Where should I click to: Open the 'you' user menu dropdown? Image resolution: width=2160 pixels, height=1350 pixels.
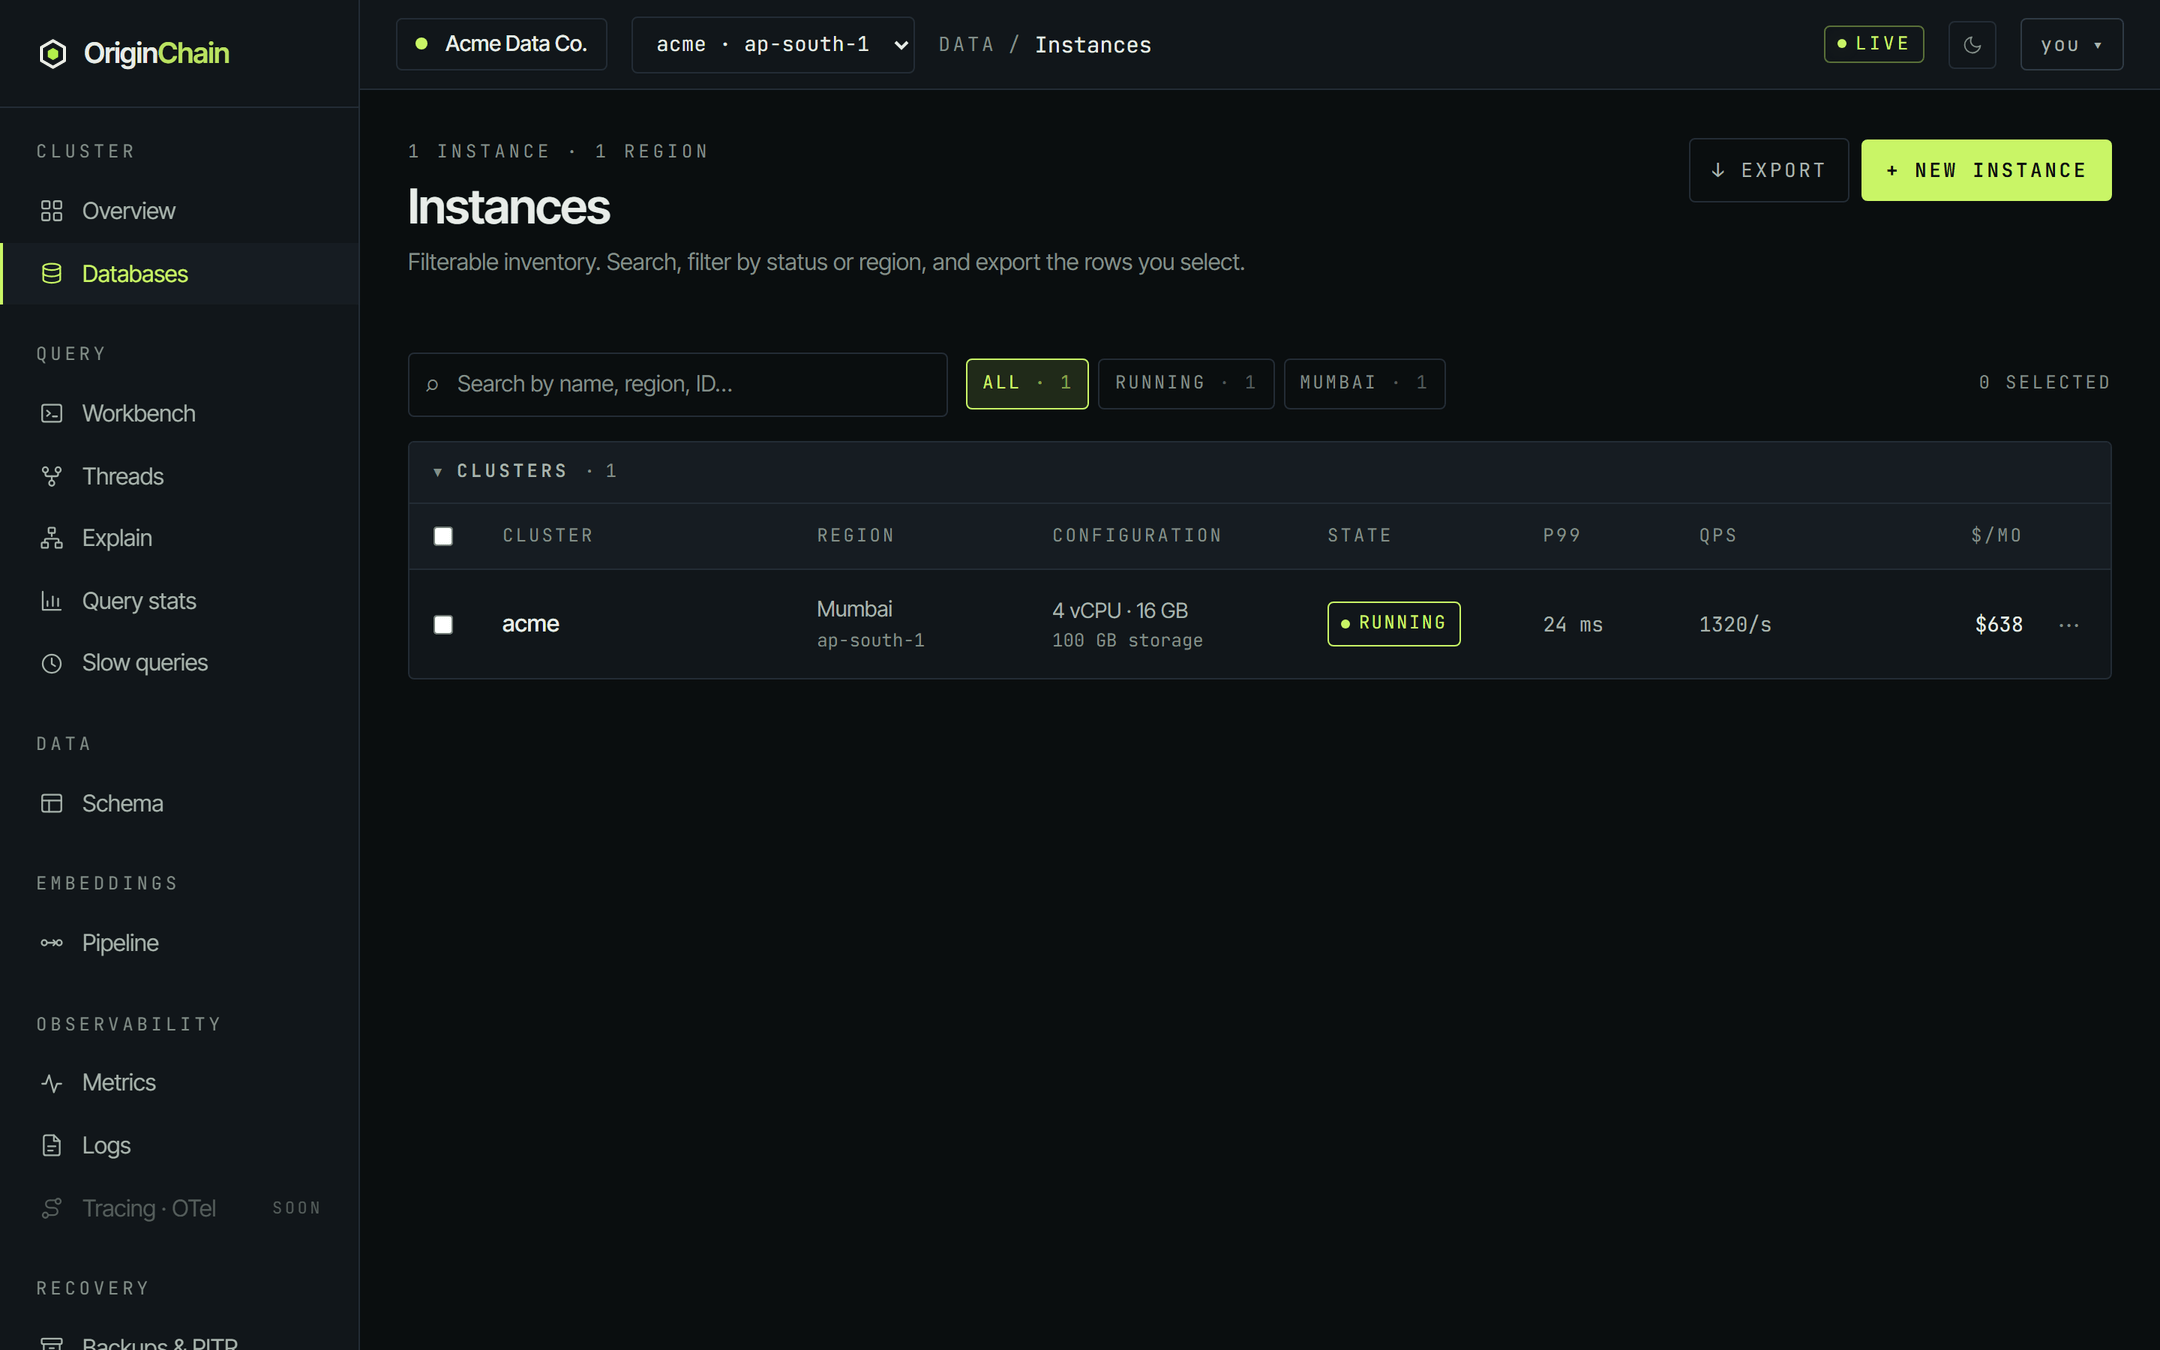pyautogui.click(x=2071, y=45)
